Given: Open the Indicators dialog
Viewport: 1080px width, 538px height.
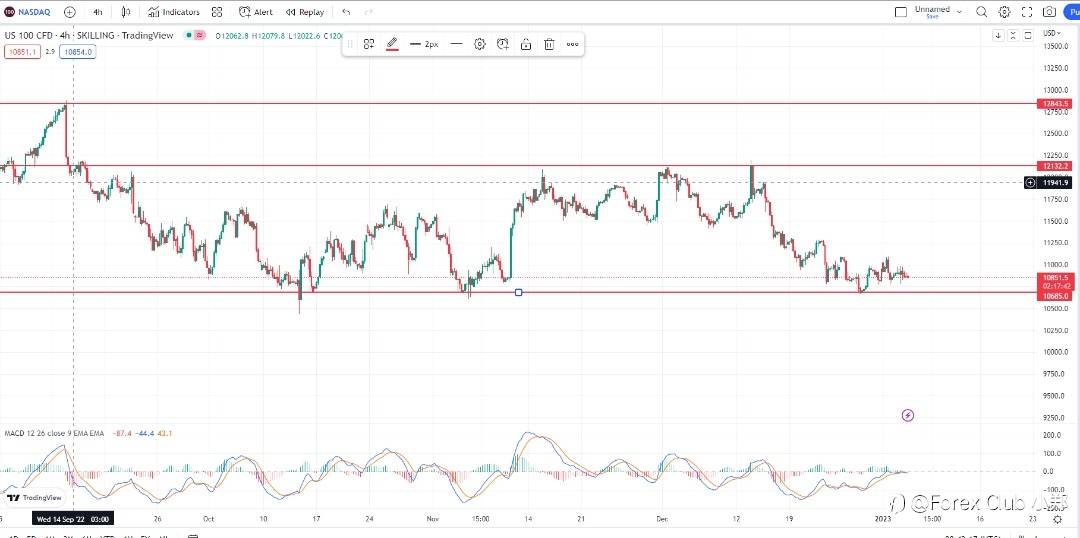Looking at the screenshot, I should point(174,12).
